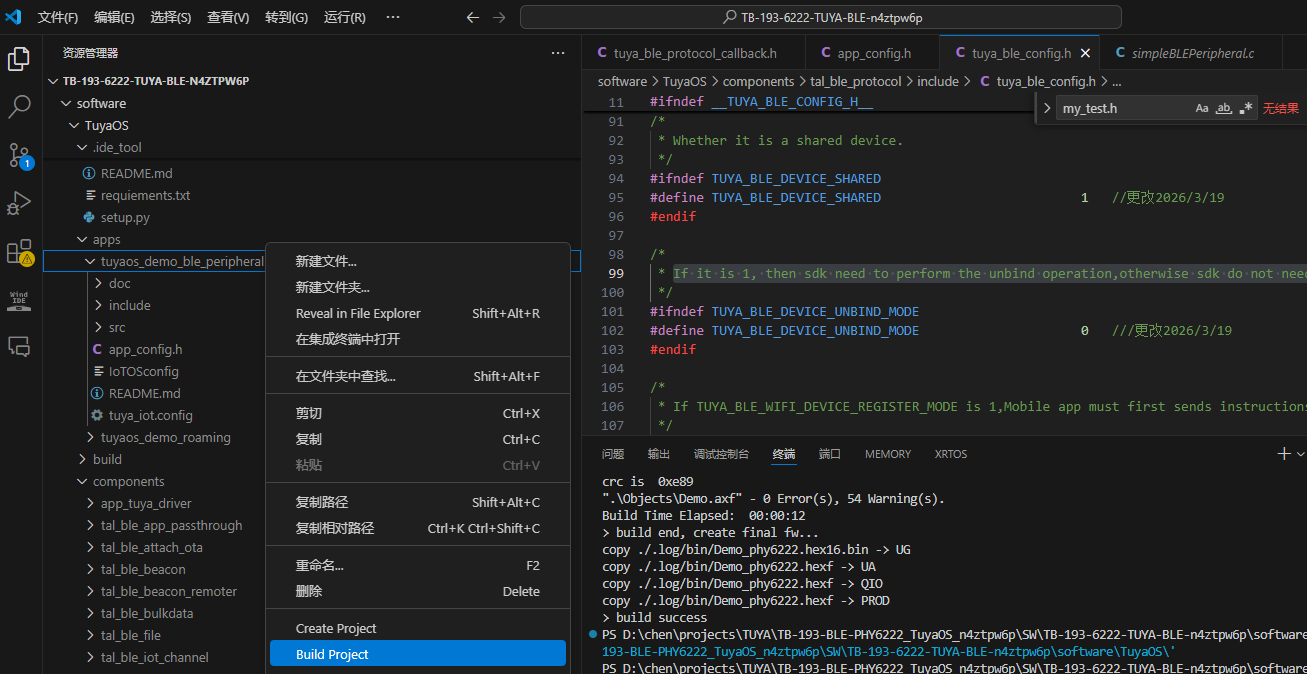Choose 重命名 in the context menu
Screen dimensions: 1307x674
[320, 566]
